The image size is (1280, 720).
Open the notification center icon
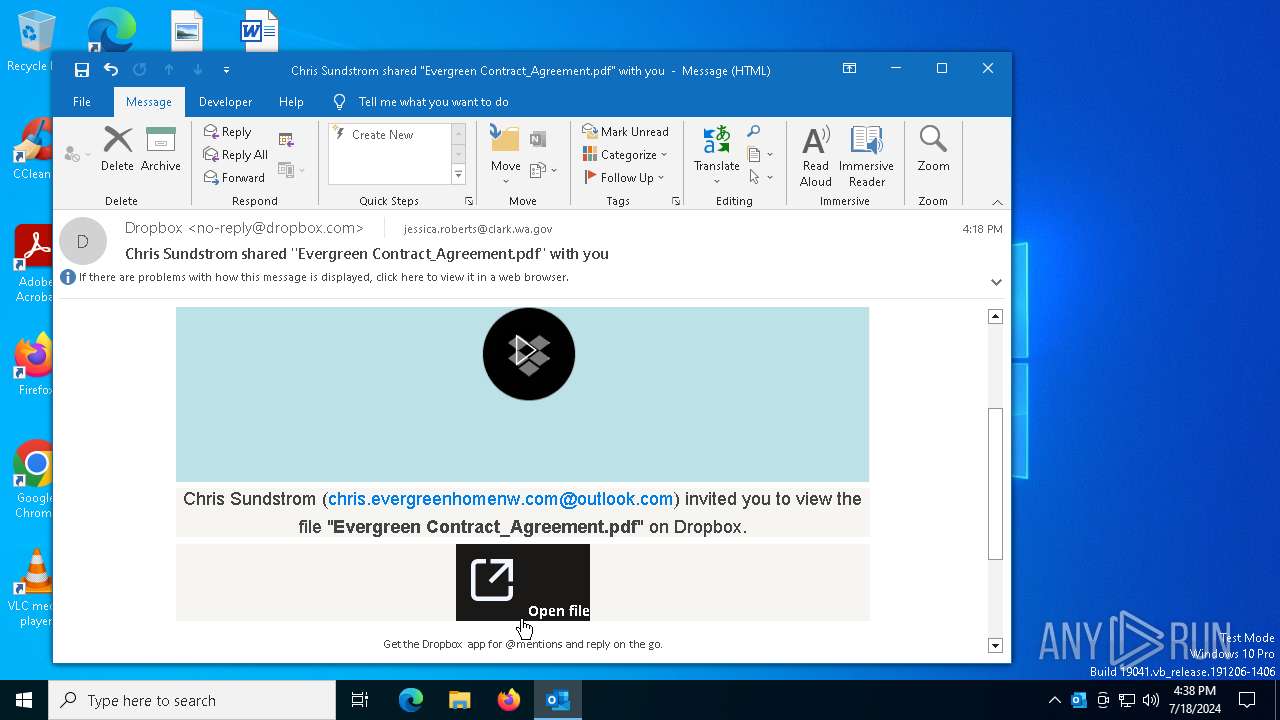(1247, 700)
